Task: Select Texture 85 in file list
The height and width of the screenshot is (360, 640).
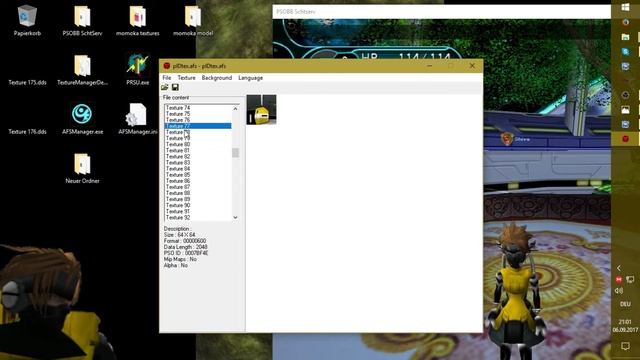Action: [x=198, y=175]
